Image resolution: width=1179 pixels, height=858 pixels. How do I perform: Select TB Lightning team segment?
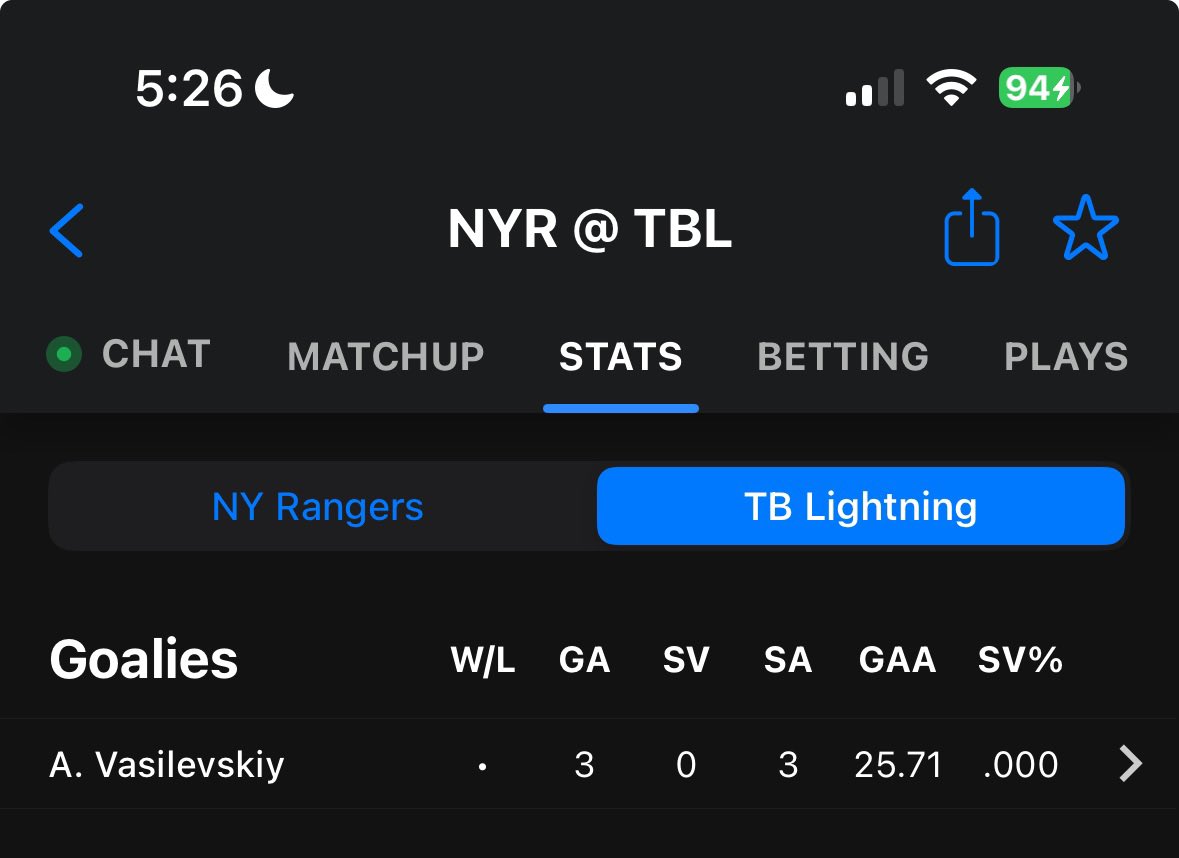861,506
